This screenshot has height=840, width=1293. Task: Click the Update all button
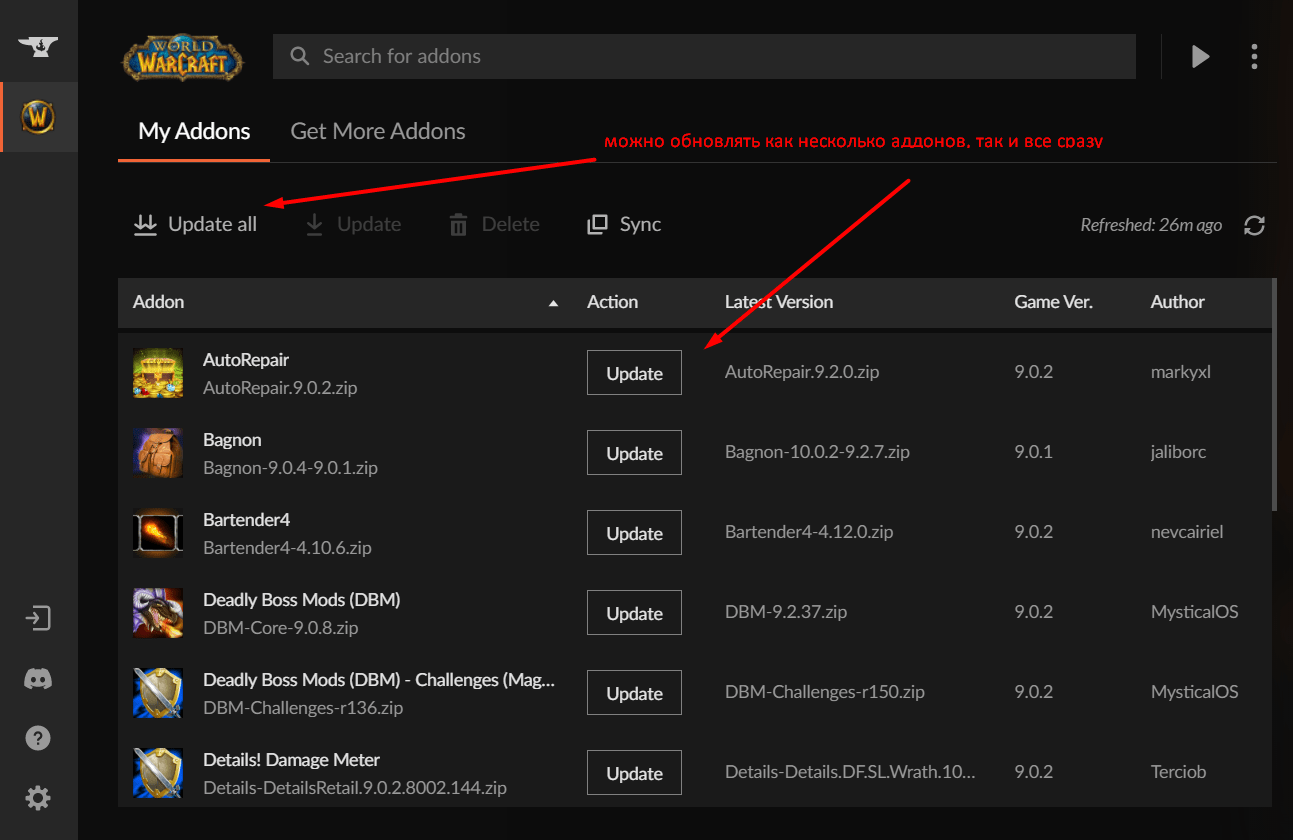tap(196, 225)
